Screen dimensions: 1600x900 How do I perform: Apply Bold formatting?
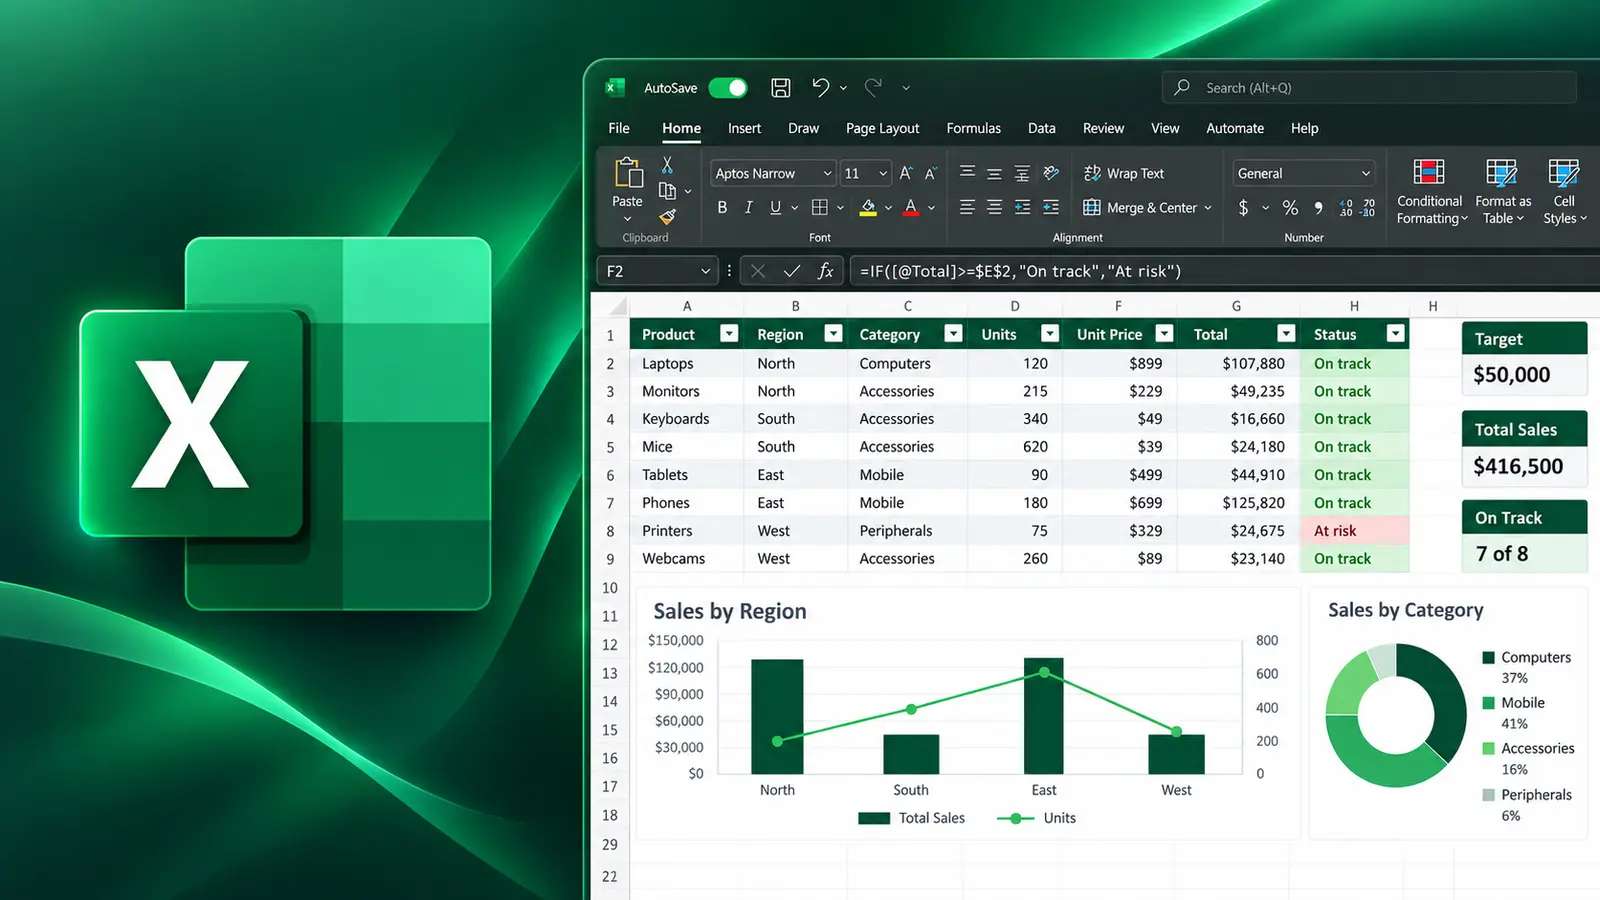[722, 207]
